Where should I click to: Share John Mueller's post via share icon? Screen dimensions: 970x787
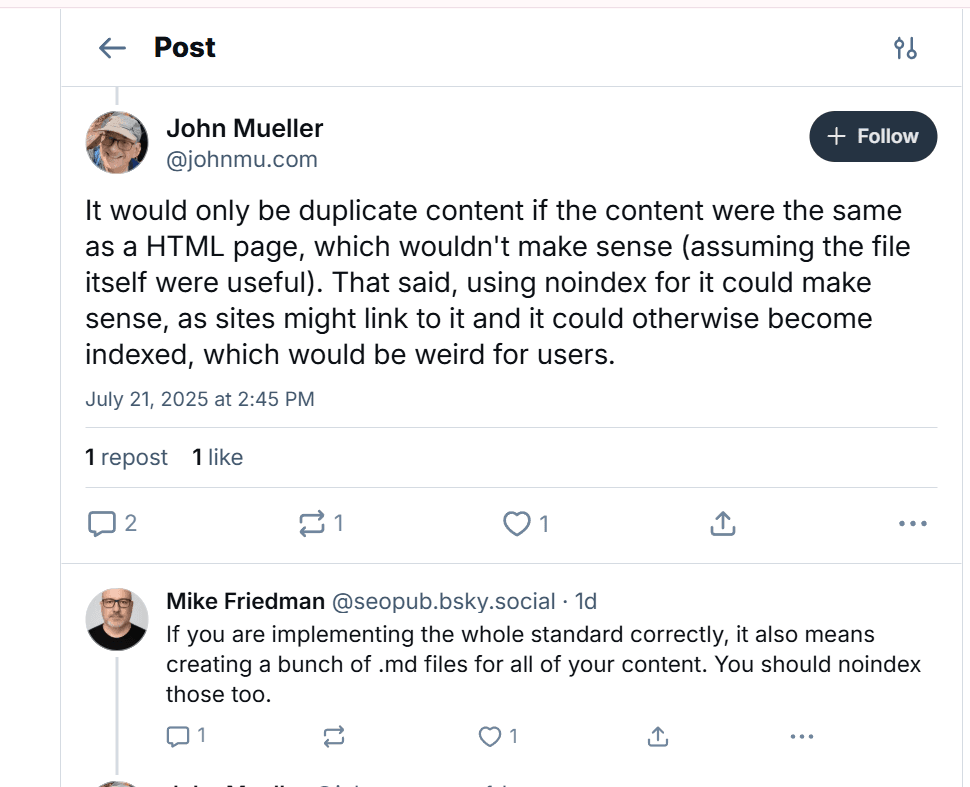pos(722,521)
